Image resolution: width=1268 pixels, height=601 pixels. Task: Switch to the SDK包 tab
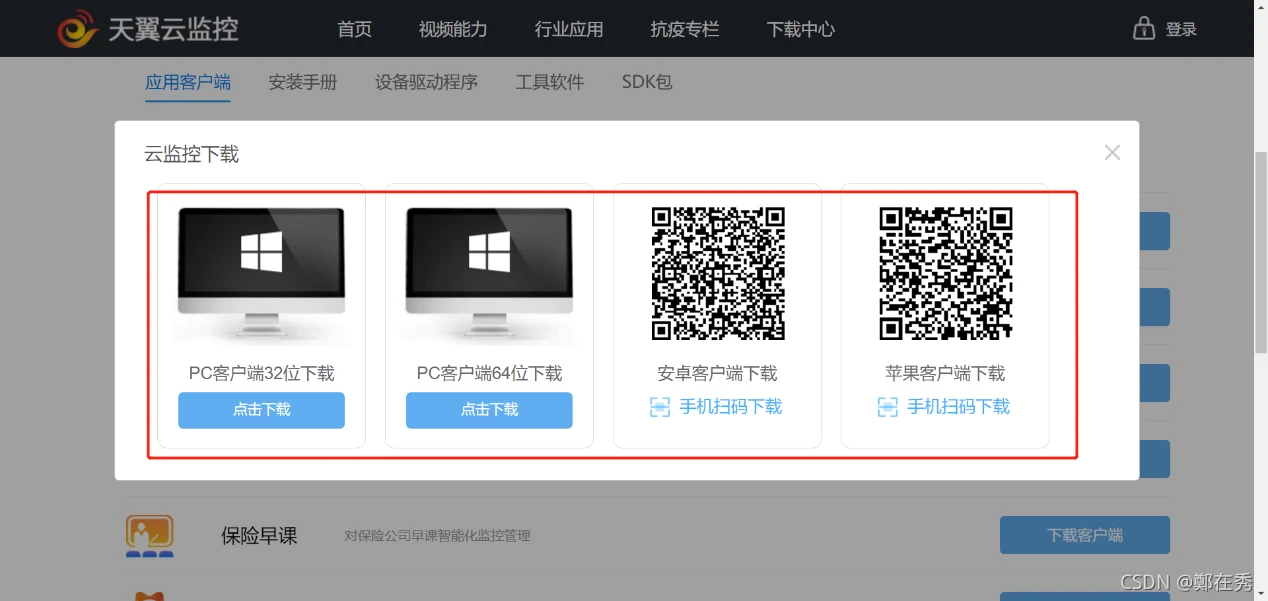pyautogui.click(x=647, y=82)
